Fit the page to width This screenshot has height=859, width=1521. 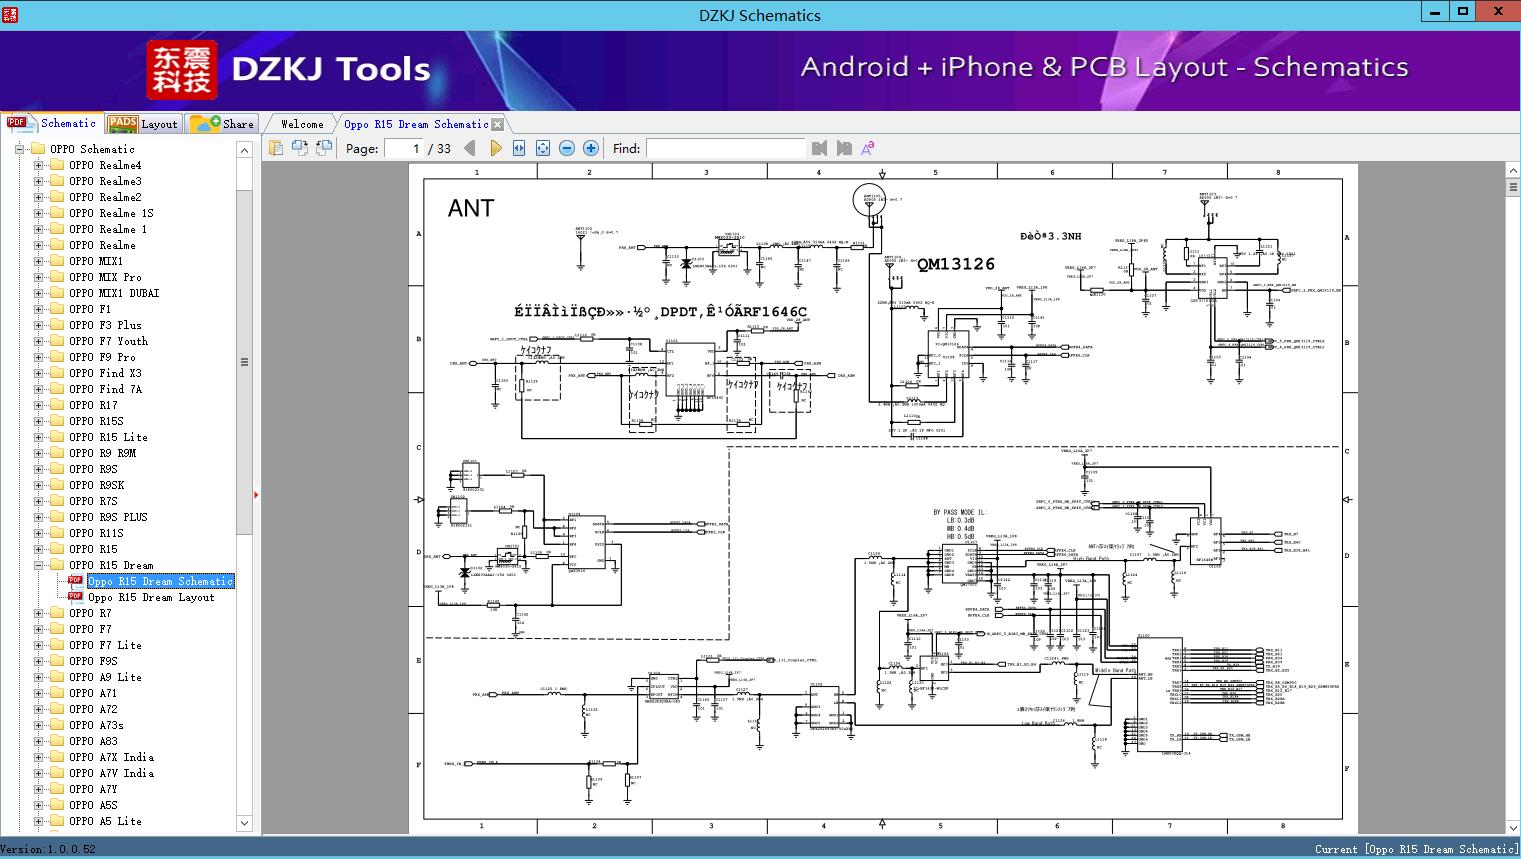(519, 148)
